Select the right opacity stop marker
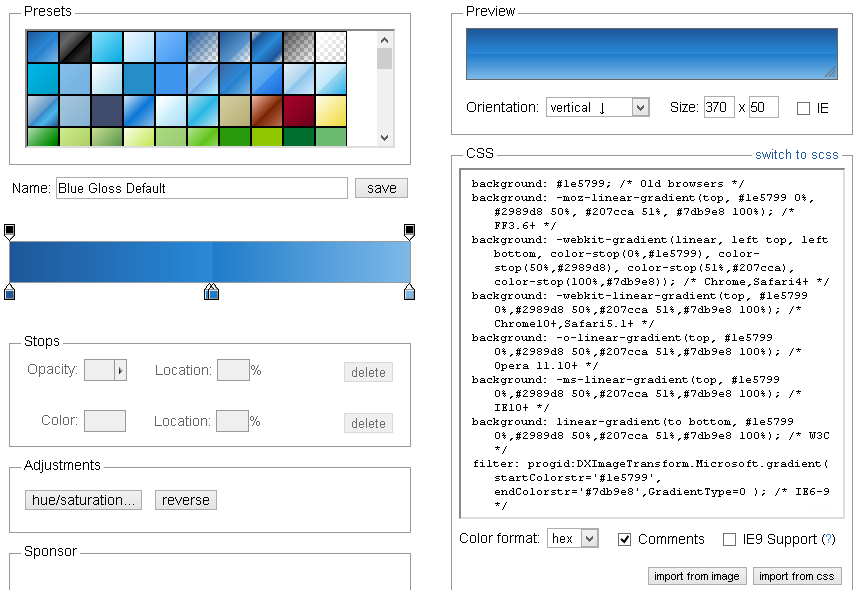The image size is (858, 590). pos(409,232)
